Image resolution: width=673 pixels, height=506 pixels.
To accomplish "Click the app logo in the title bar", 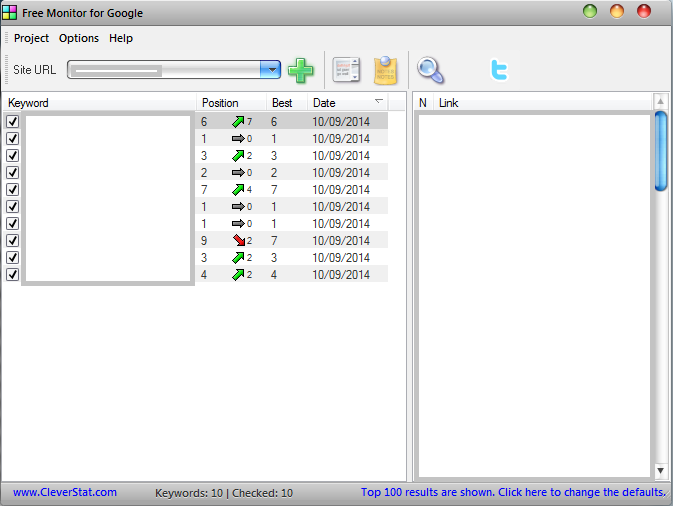I will point(9,13).
